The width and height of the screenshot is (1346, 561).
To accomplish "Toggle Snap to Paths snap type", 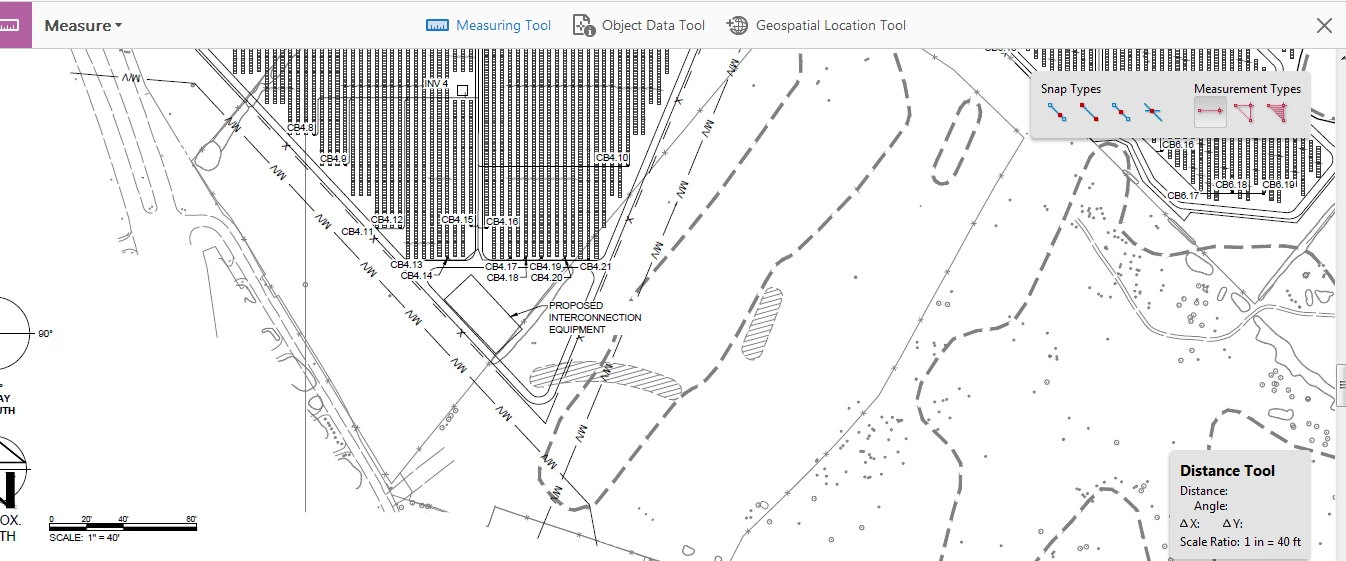I will pos(1058,113).
